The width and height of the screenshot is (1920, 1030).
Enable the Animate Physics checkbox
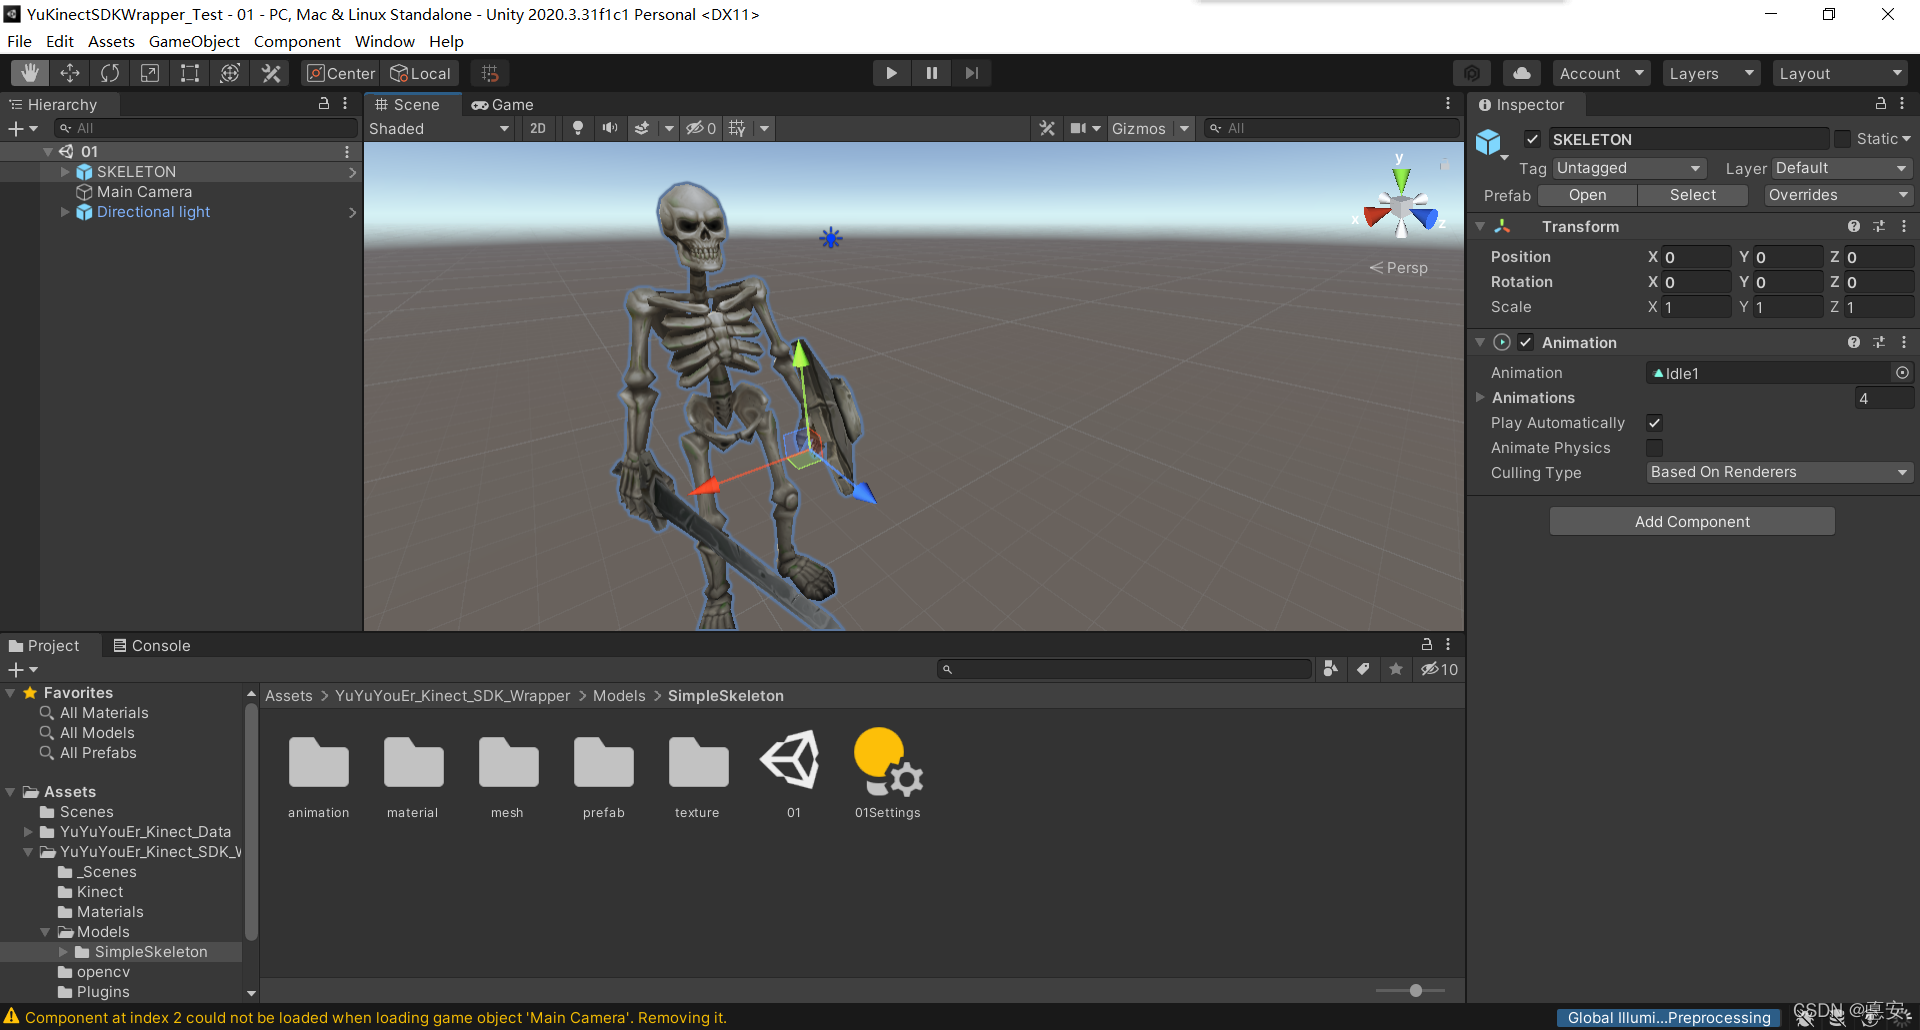click(x=1655, y=448)
